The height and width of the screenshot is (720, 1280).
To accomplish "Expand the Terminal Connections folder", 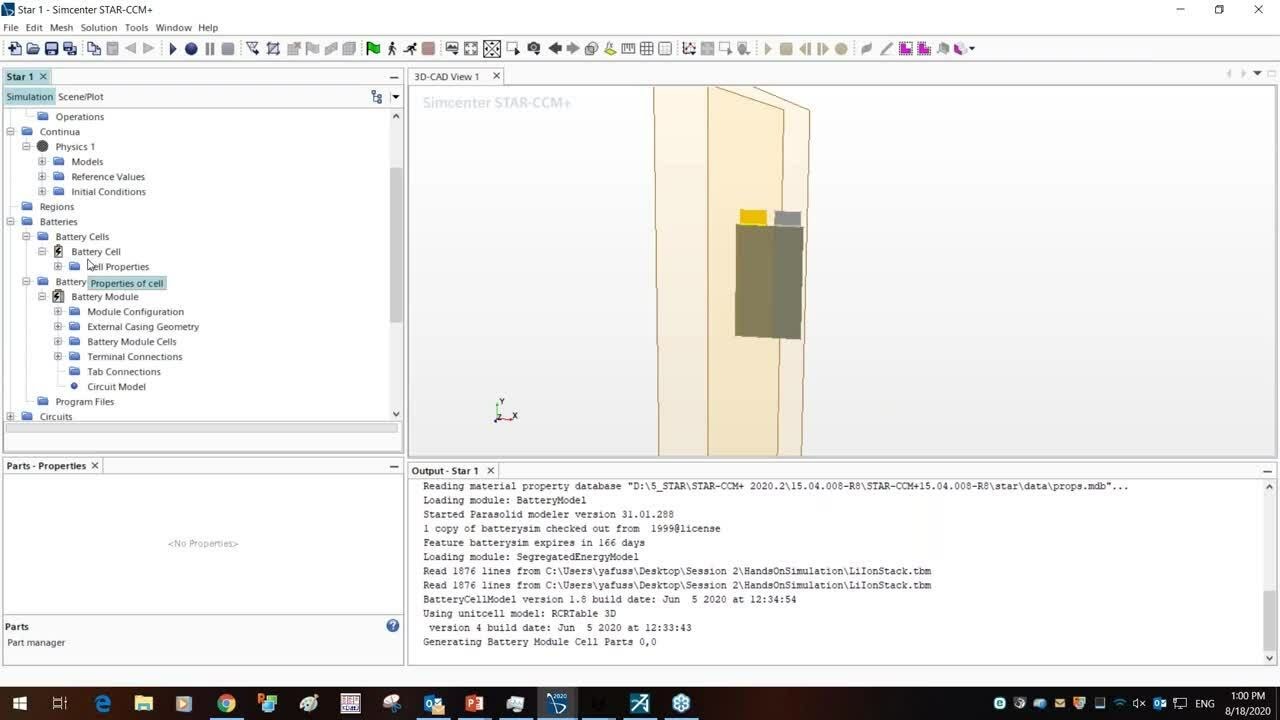I will point(58,357).
